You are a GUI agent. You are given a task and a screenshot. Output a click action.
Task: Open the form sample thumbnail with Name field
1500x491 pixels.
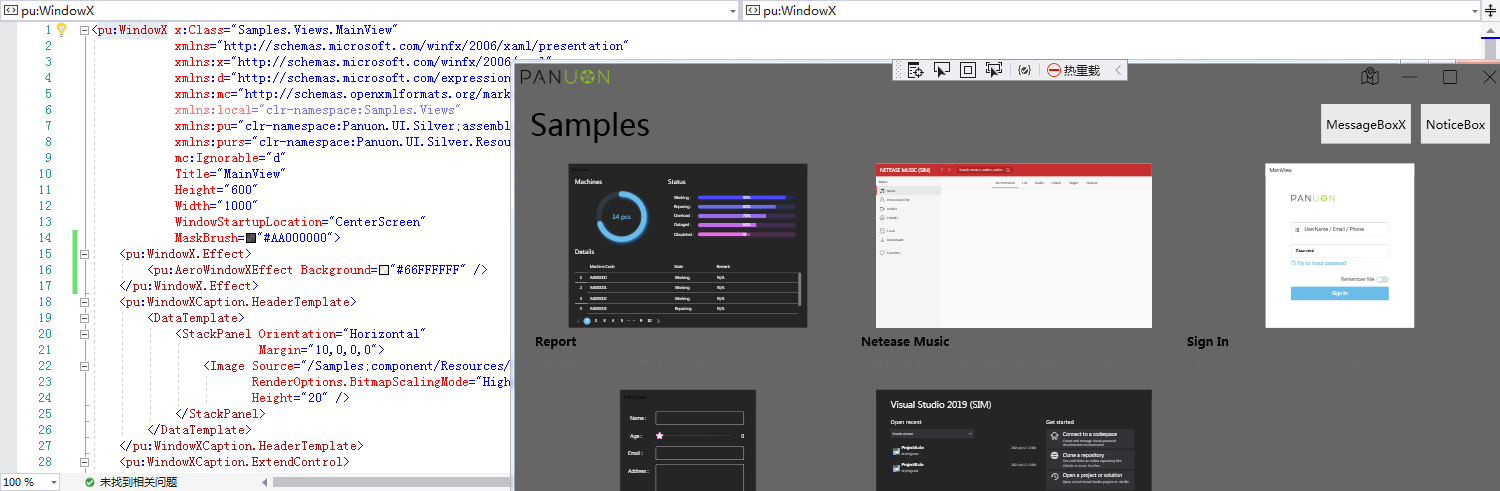click(687, 440)
